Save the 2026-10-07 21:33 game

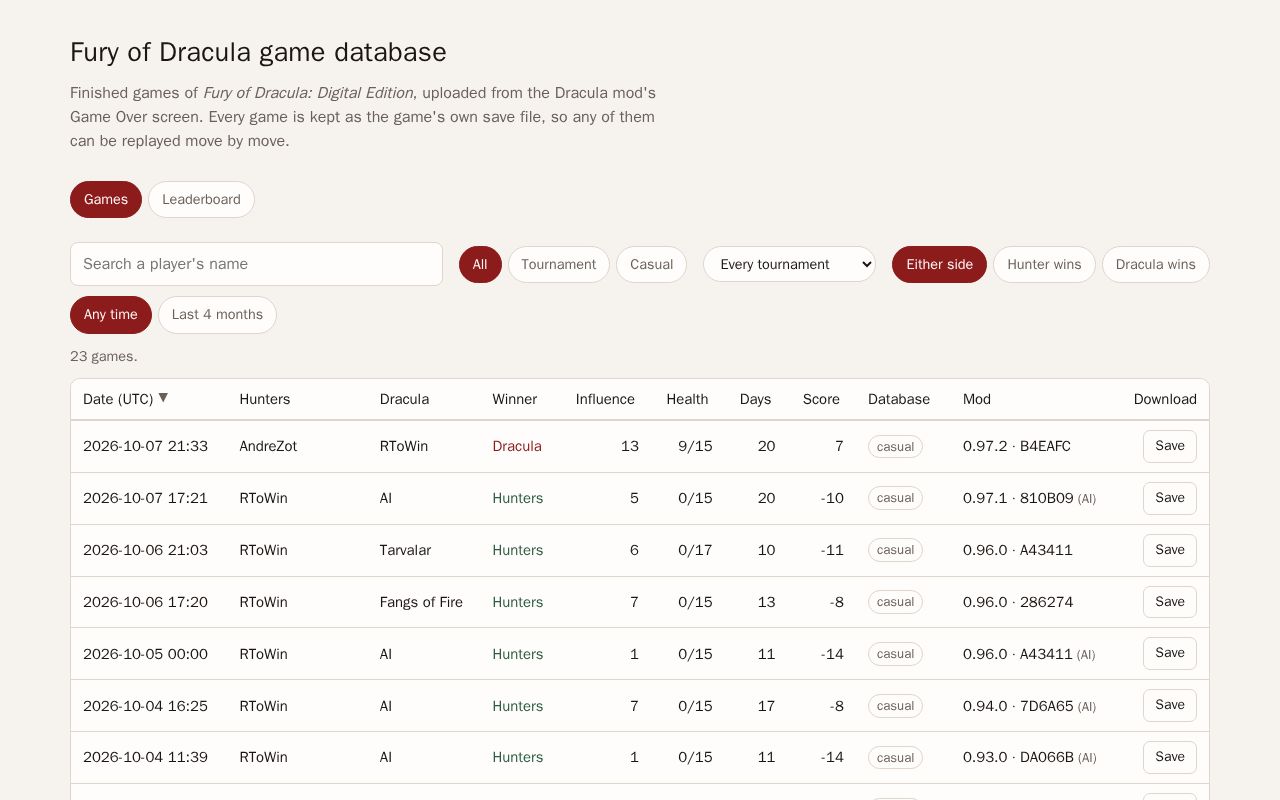tap(1169, 446)
